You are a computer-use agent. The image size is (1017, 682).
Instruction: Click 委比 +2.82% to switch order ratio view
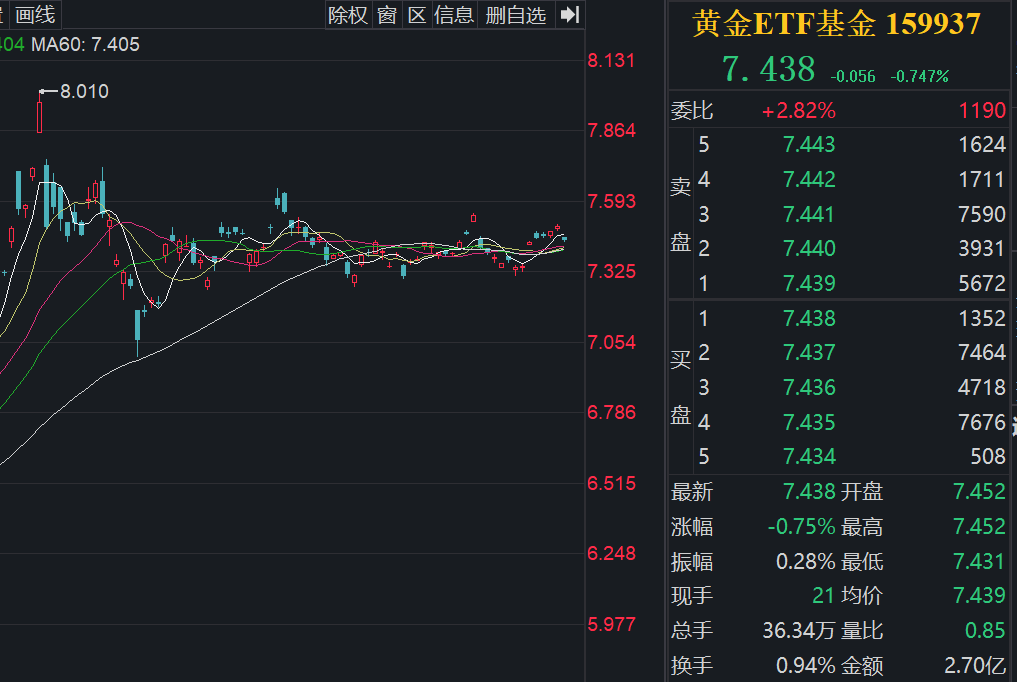point(802,110)
